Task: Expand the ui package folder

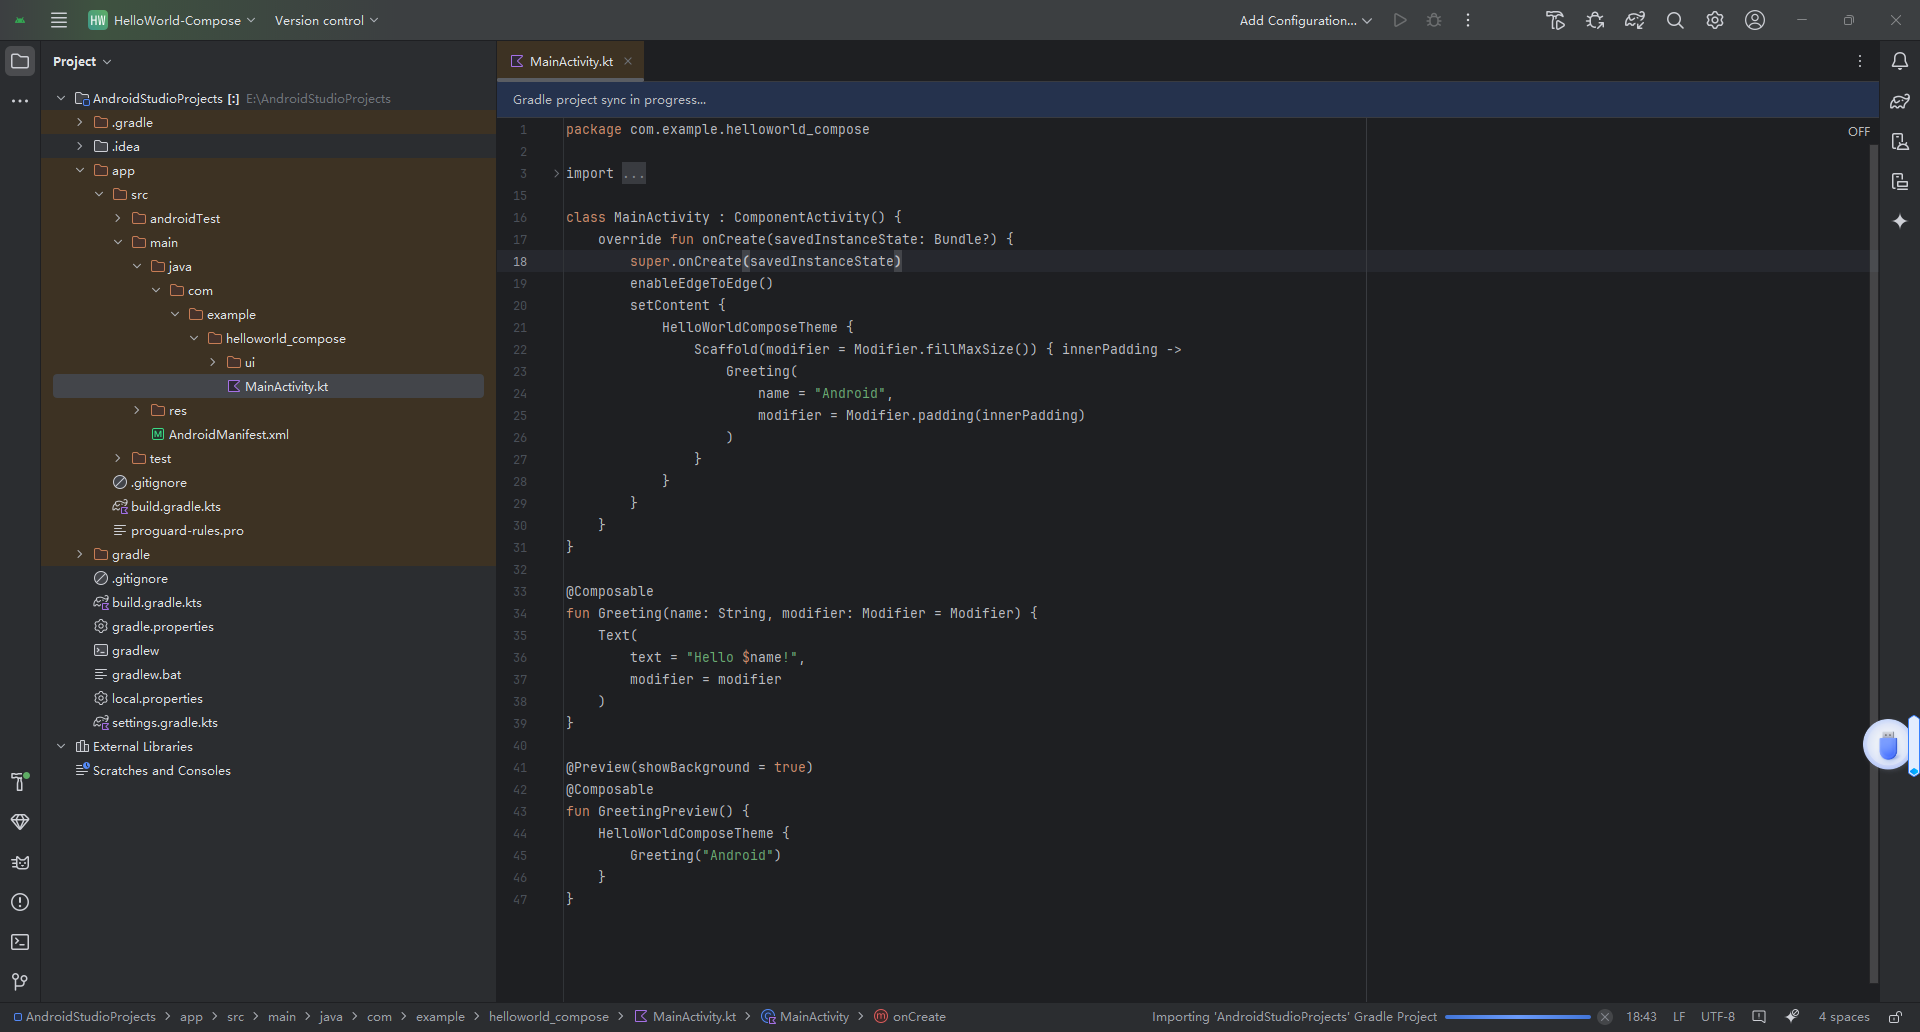Action: click(x=213, y=362)
